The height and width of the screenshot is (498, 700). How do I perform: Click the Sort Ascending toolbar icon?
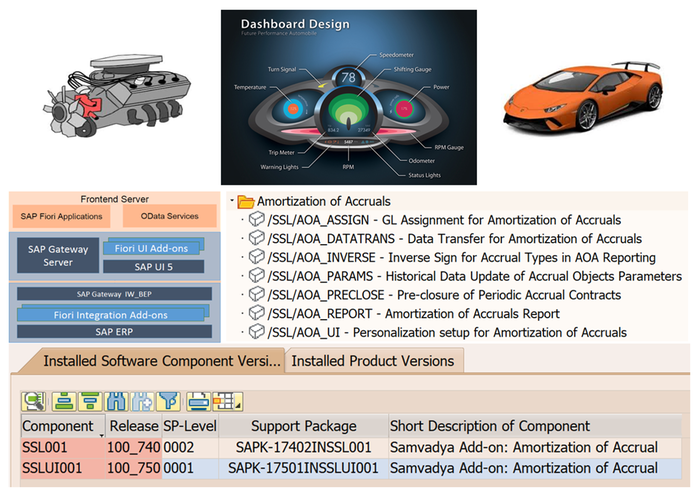[64, 401]
